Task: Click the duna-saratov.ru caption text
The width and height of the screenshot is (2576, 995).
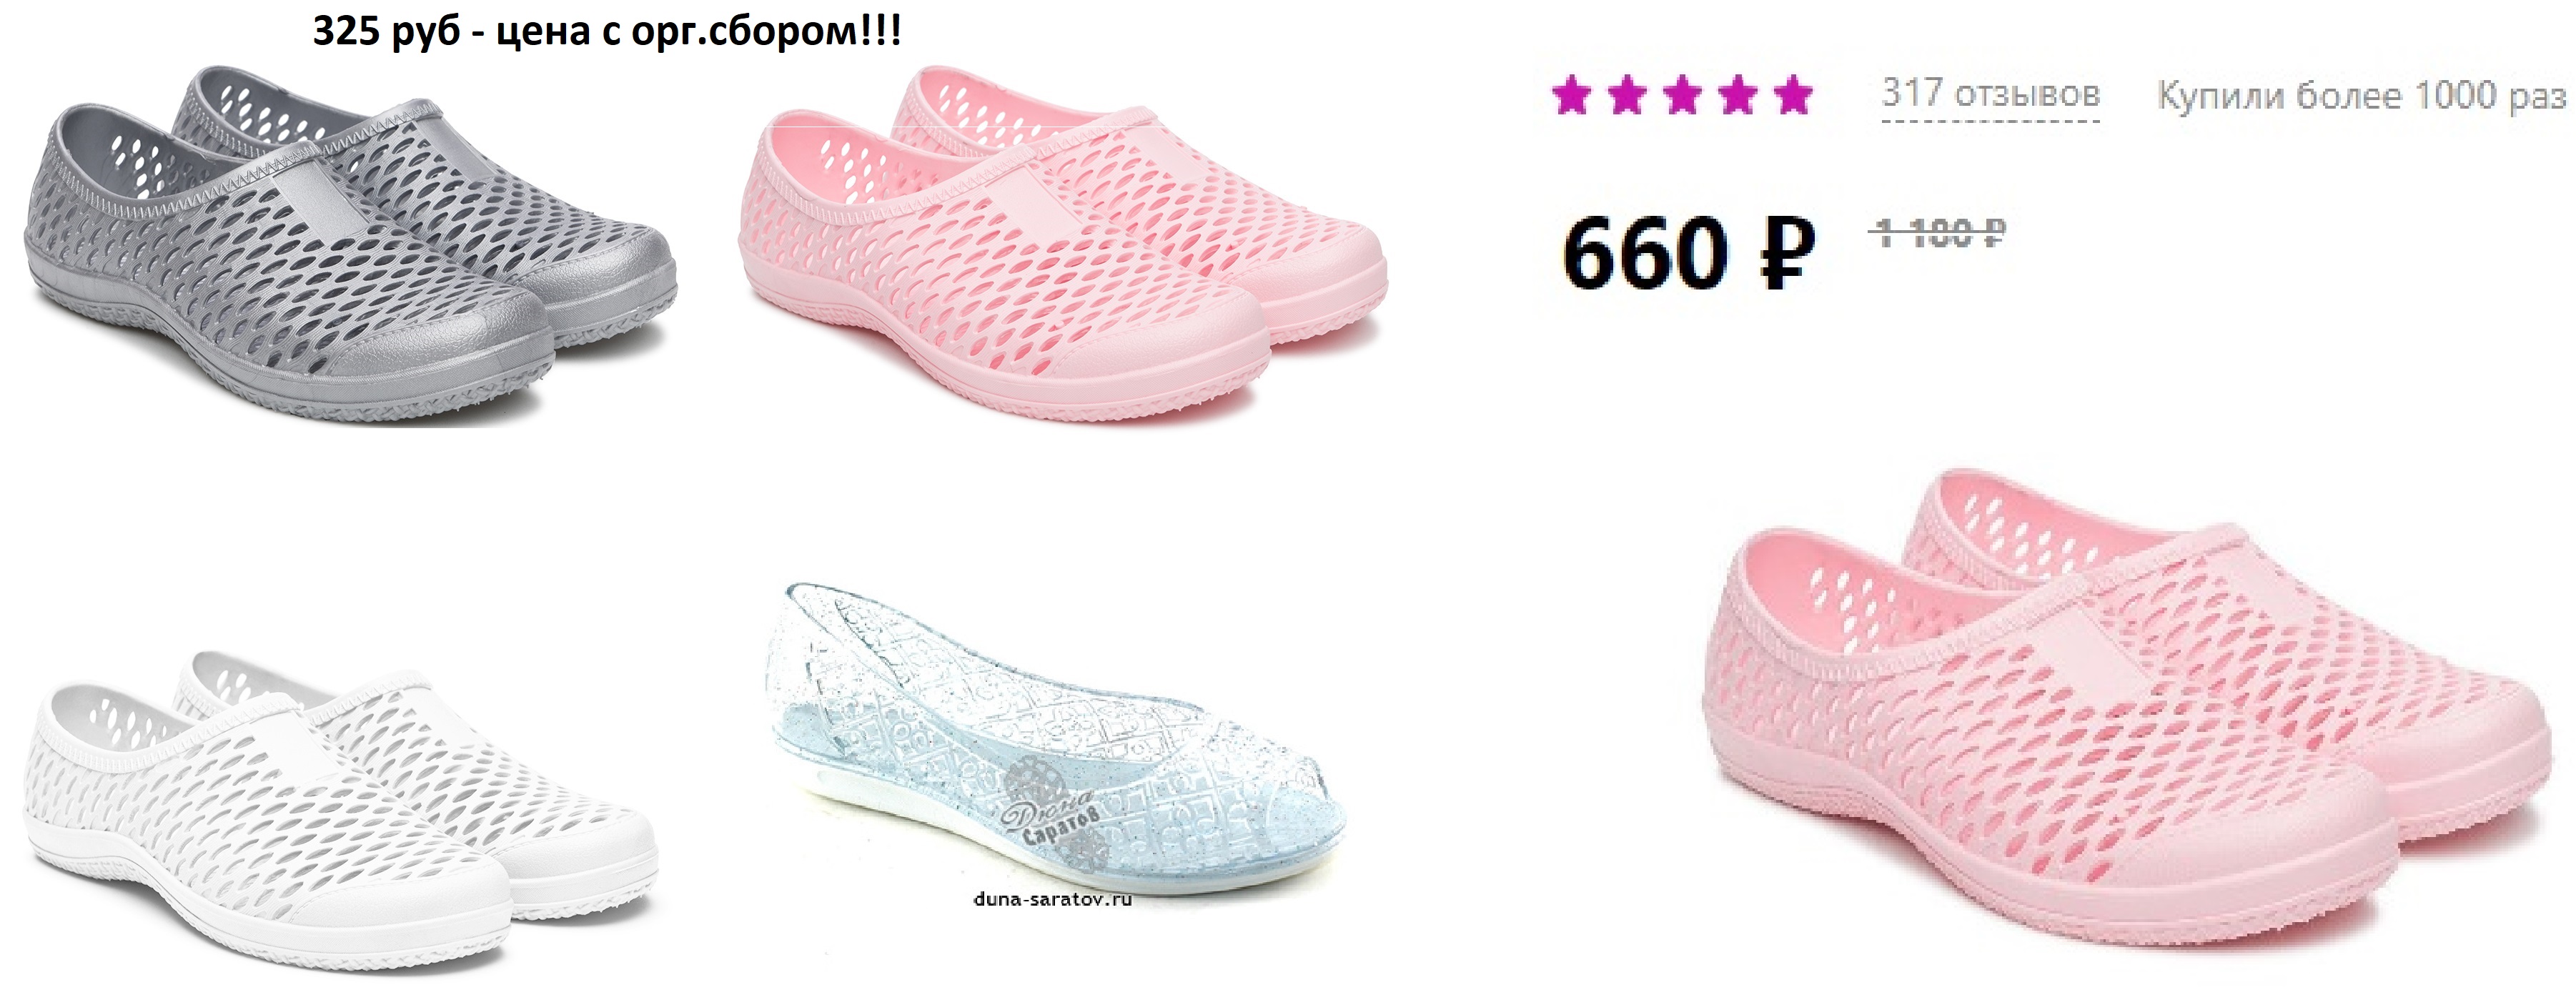Action: pos(1052,900)
